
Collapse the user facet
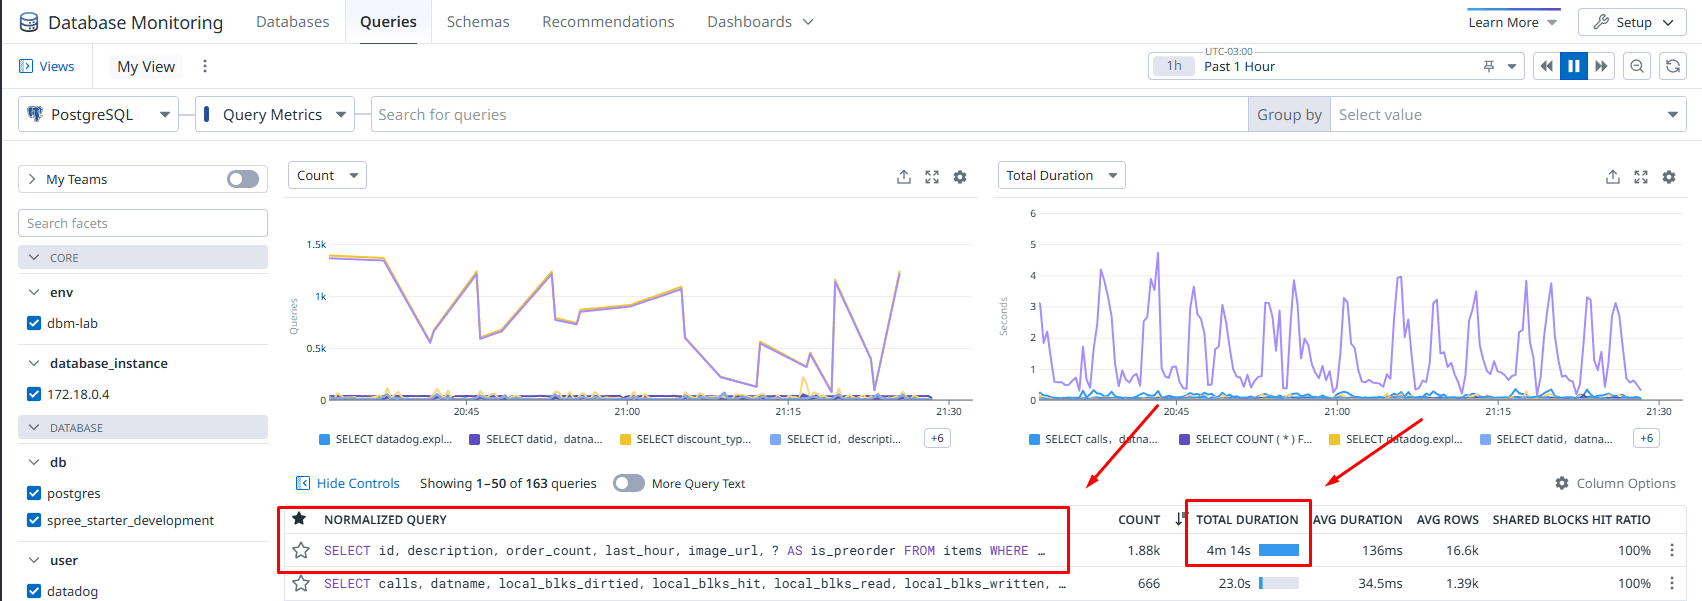pyautogui.click(x=34, y=560)
